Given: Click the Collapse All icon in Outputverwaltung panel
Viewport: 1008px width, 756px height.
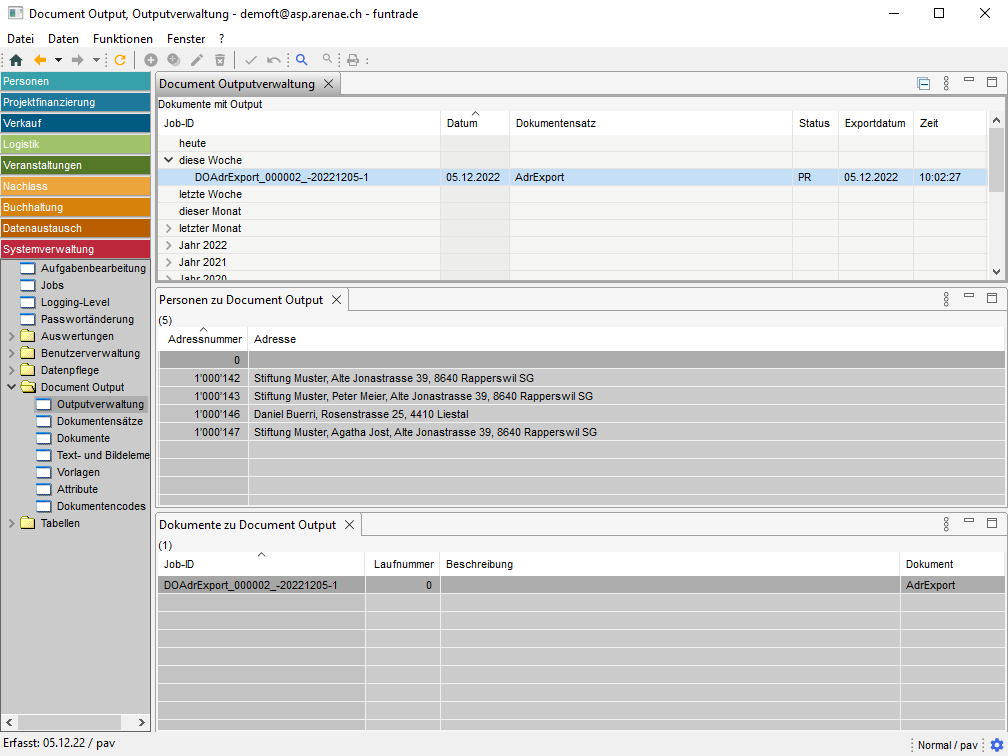Looking at the screenshot, I should click(x=924, y=84).
